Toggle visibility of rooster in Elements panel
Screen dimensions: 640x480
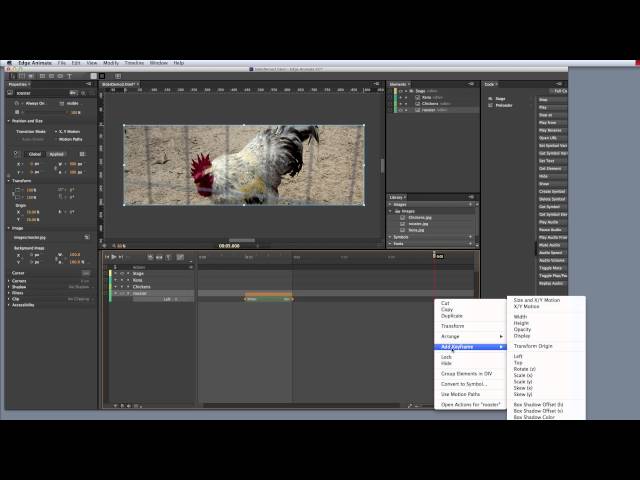pyautogui.click(x=401, y=110)
